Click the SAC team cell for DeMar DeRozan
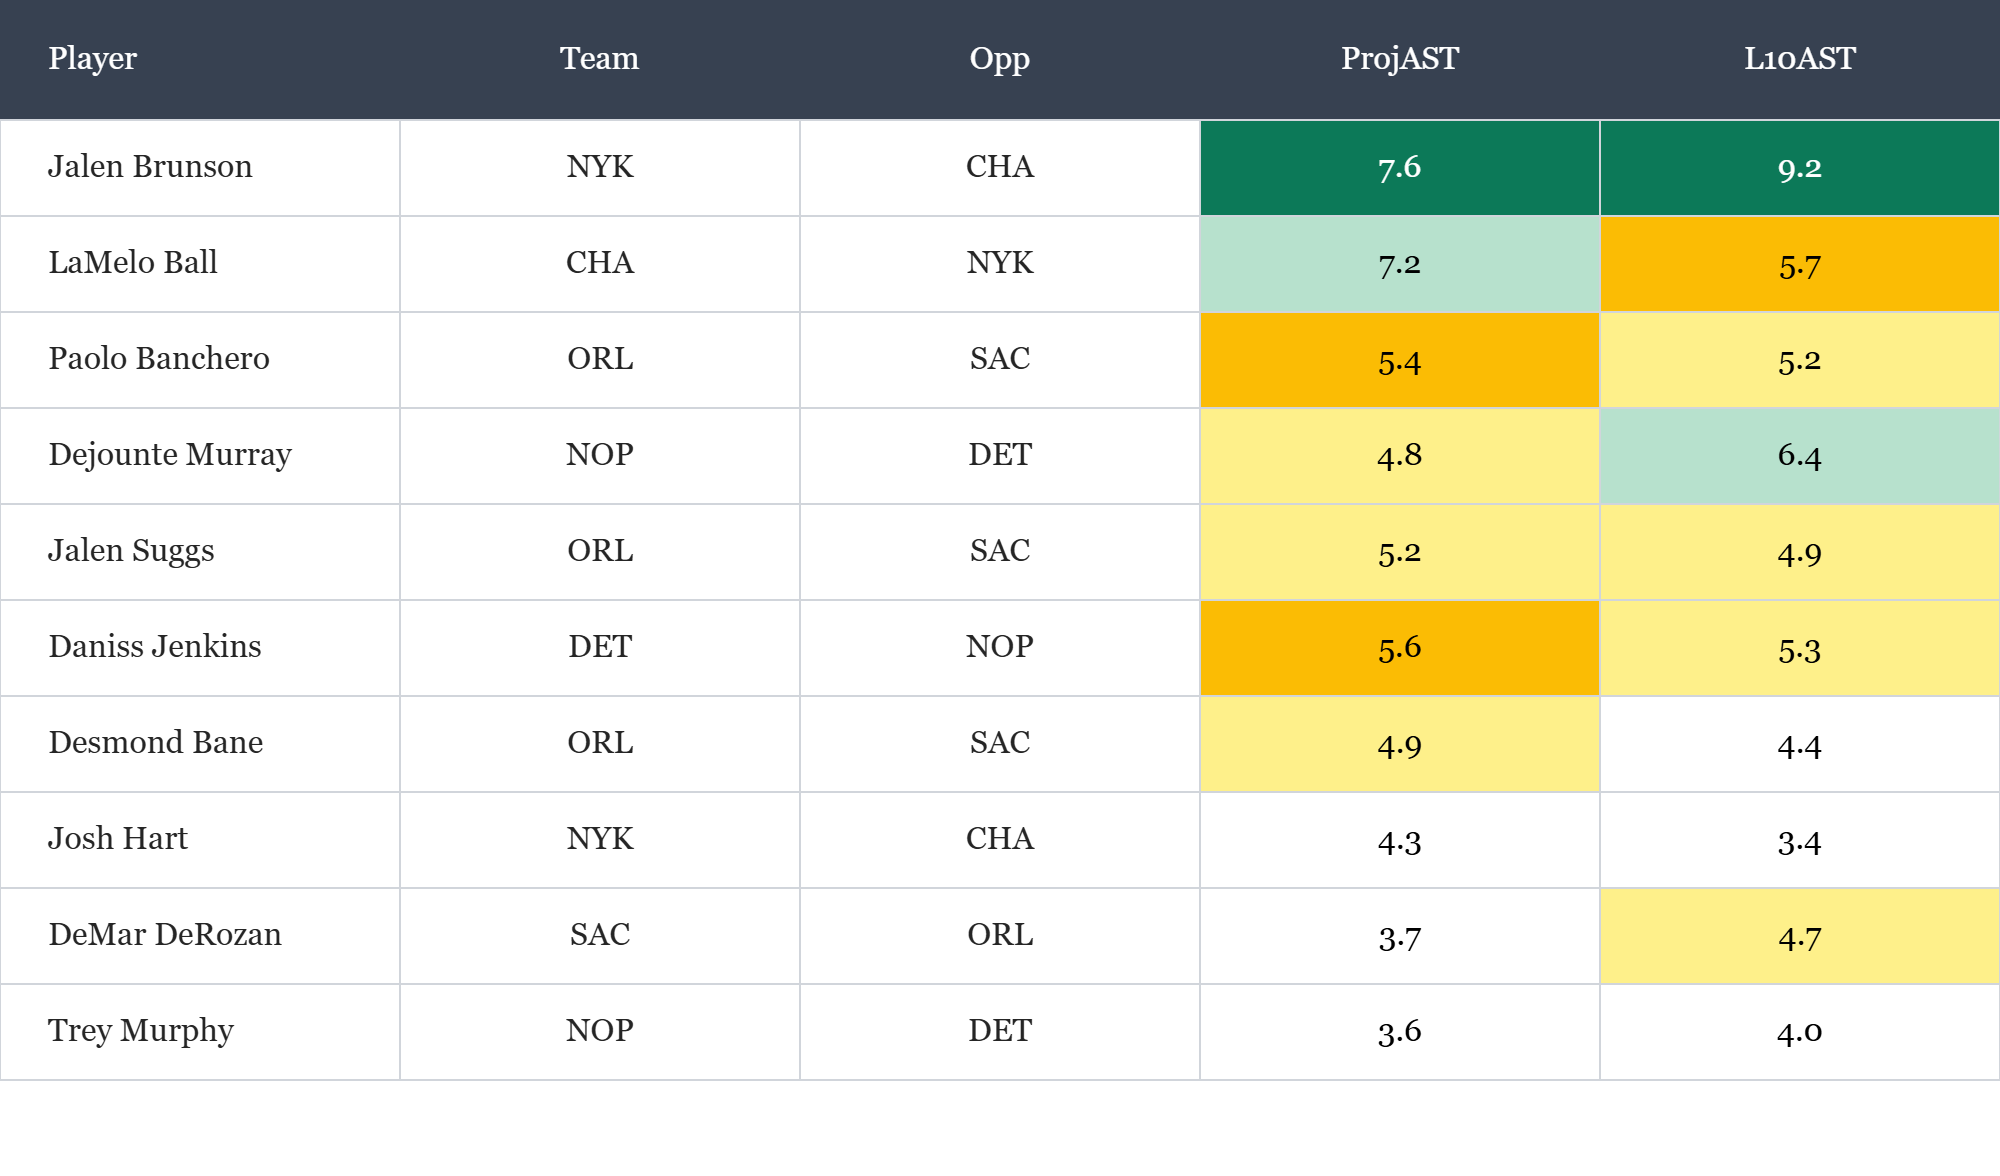Screen dimensions: 2000x1176 (600, 935)
